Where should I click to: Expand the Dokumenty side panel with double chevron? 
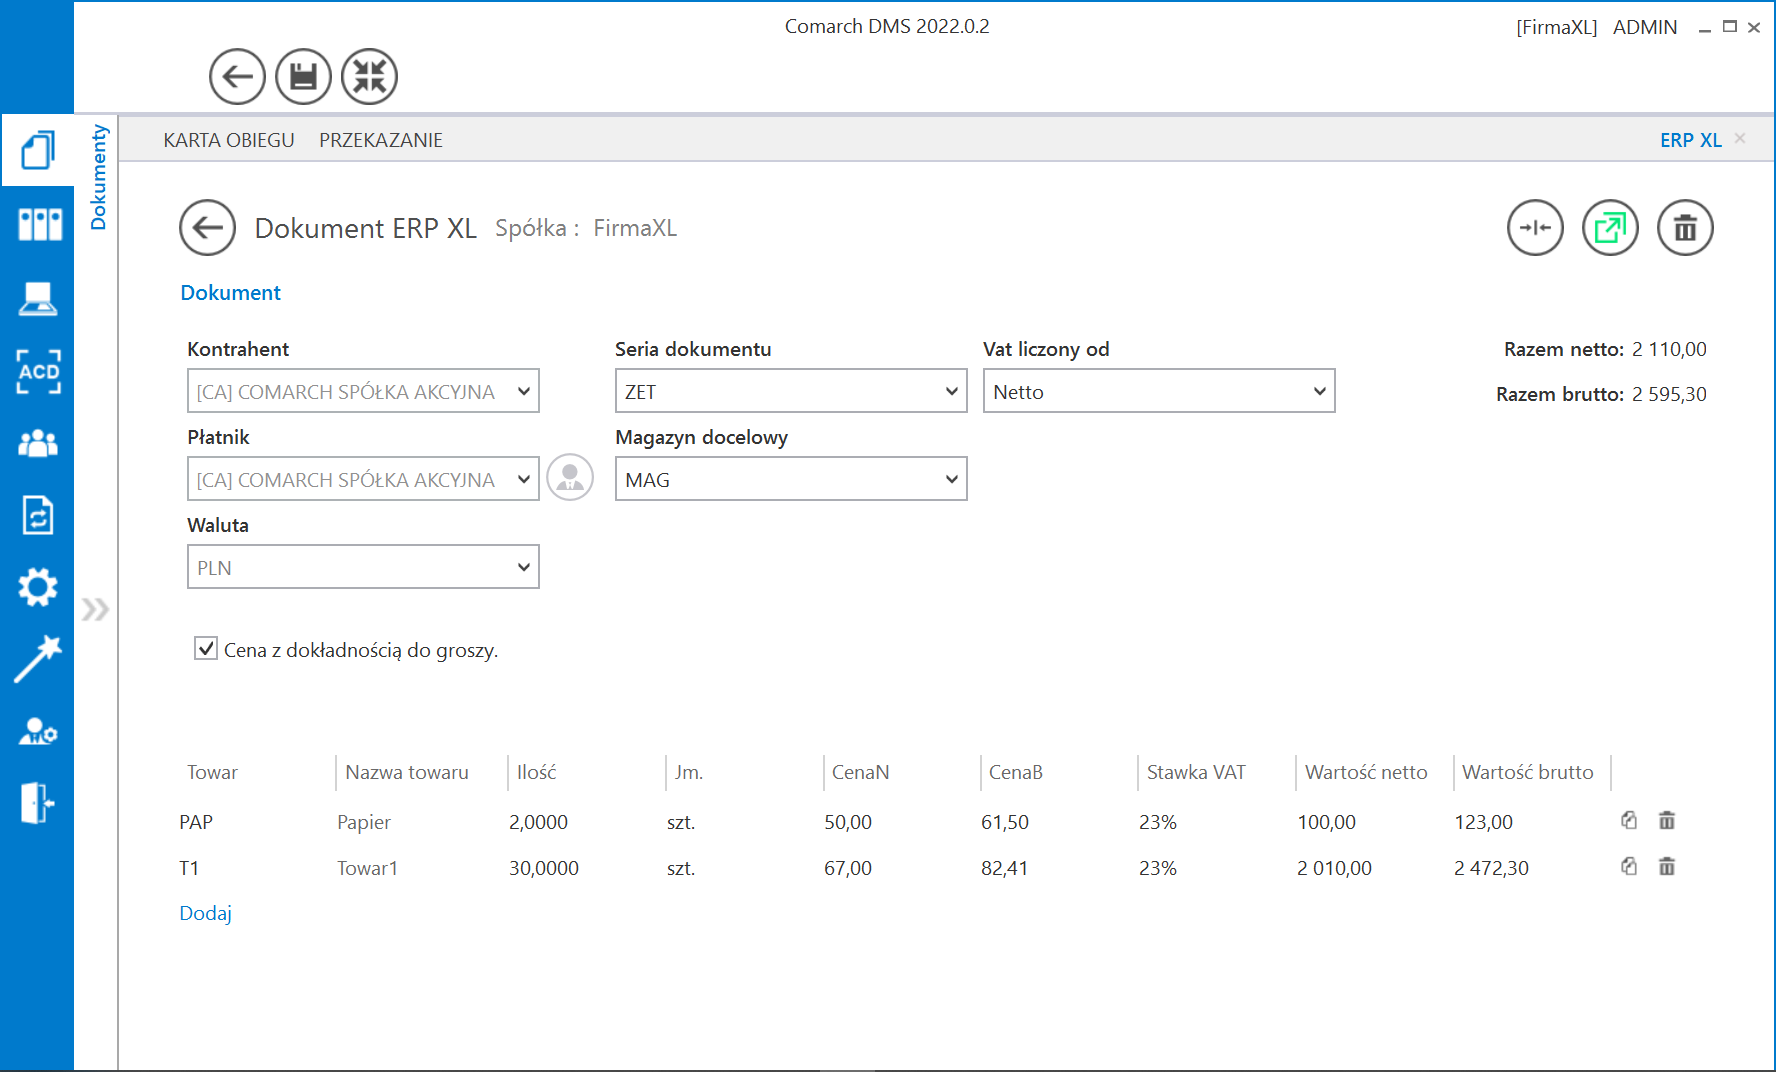point(95,609)
